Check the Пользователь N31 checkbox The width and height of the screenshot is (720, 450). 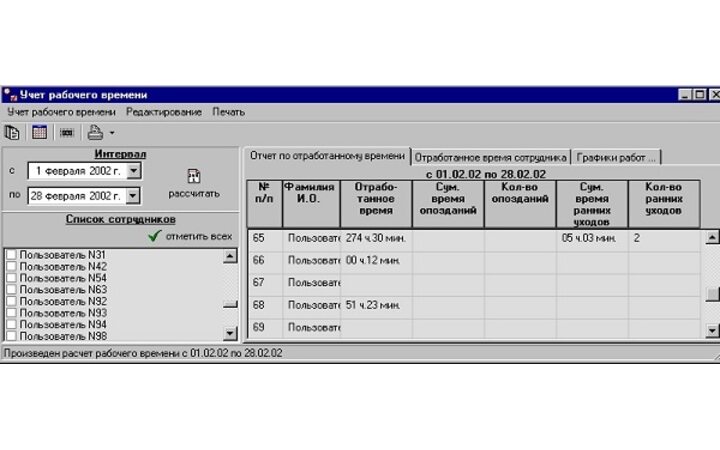coord(11,255)
